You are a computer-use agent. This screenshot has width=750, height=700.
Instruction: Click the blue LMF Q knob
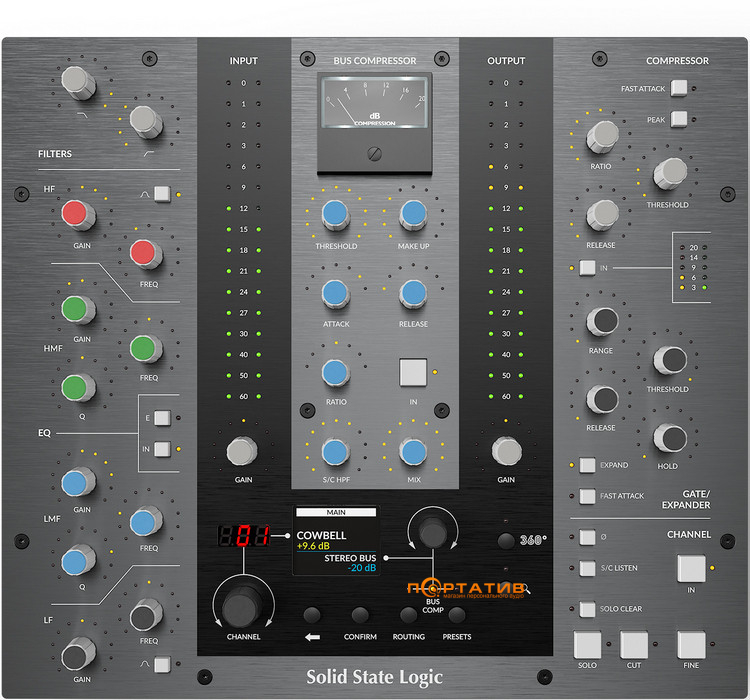click(78, 561)
